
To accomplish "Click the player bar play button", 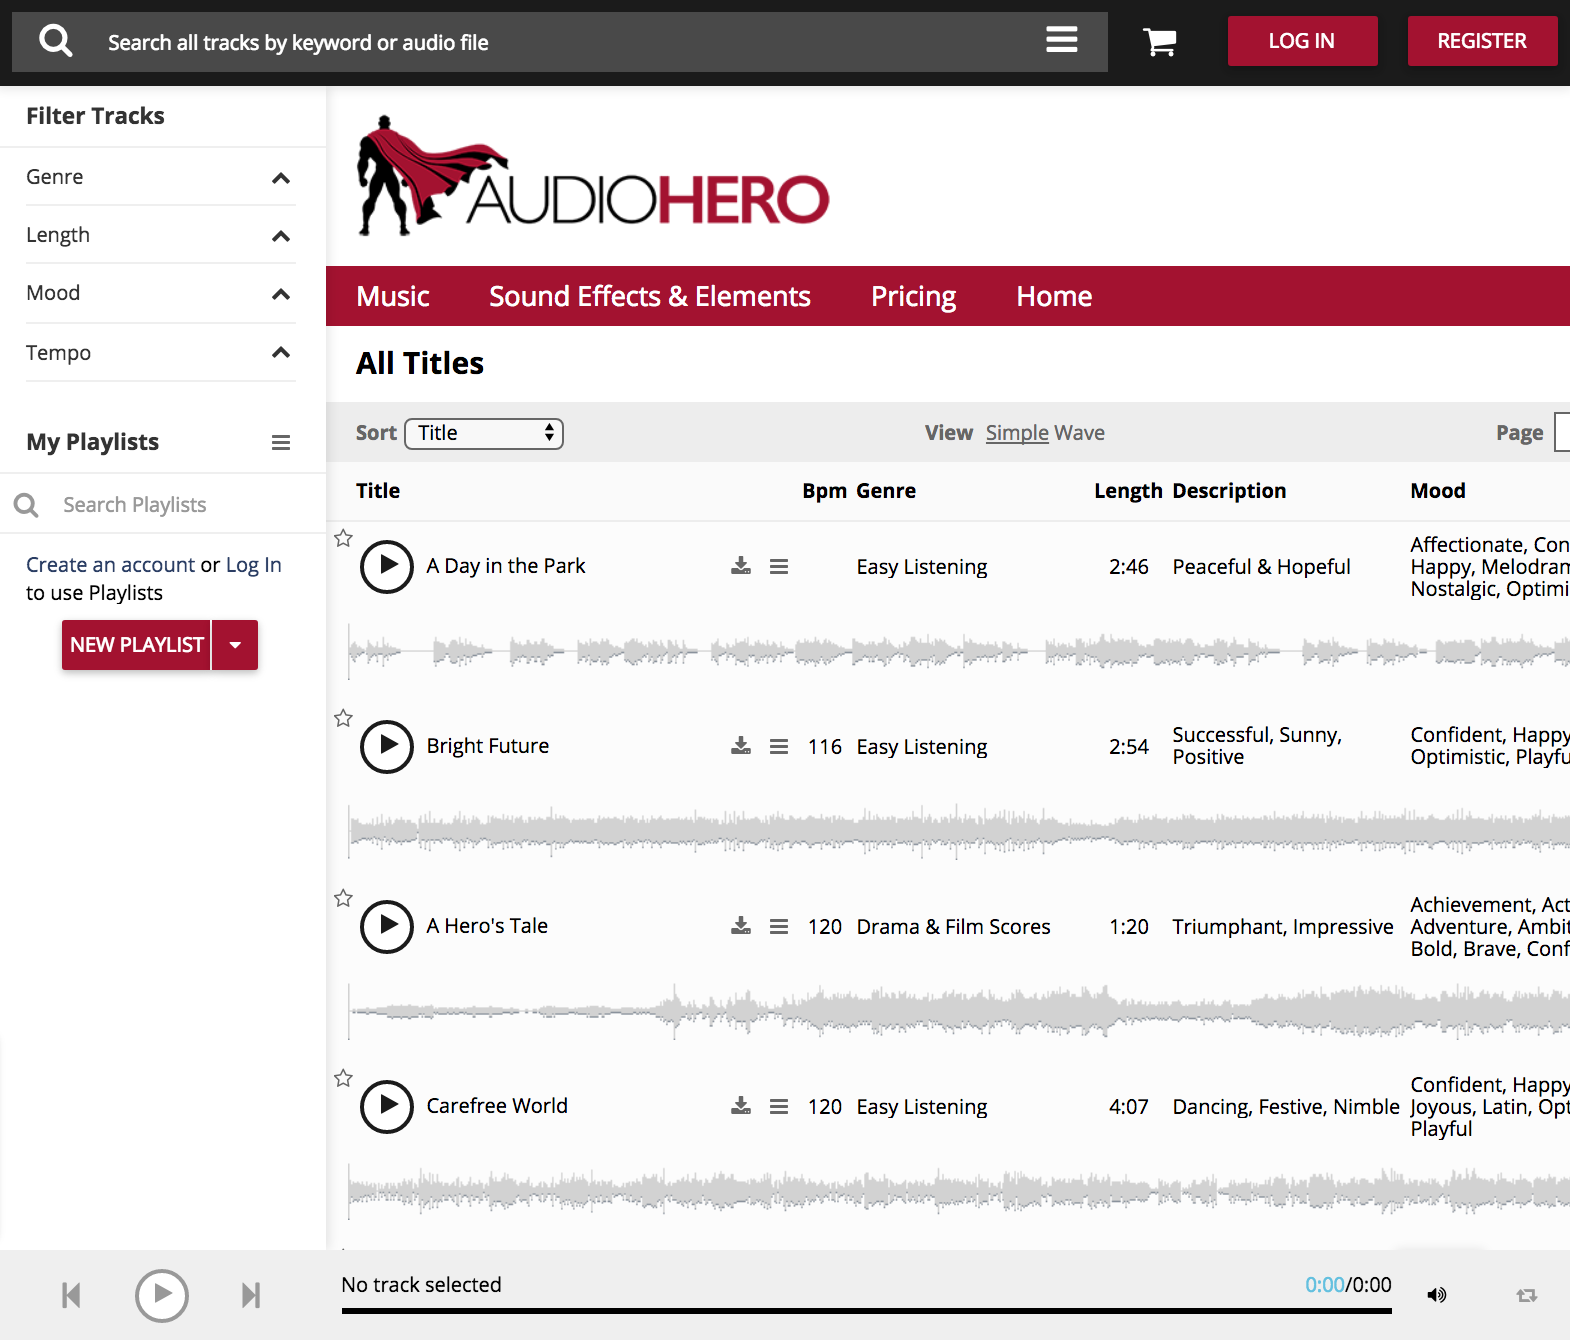I will point(162,1296).
